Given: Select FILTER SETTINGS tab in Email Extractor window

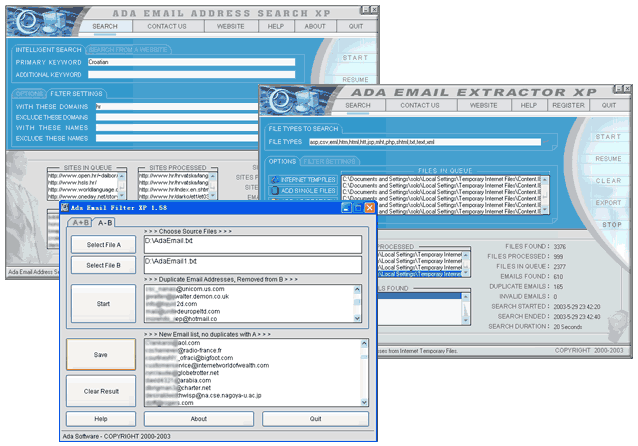Looking at the screenshot, I should click(x=330, y=162).
